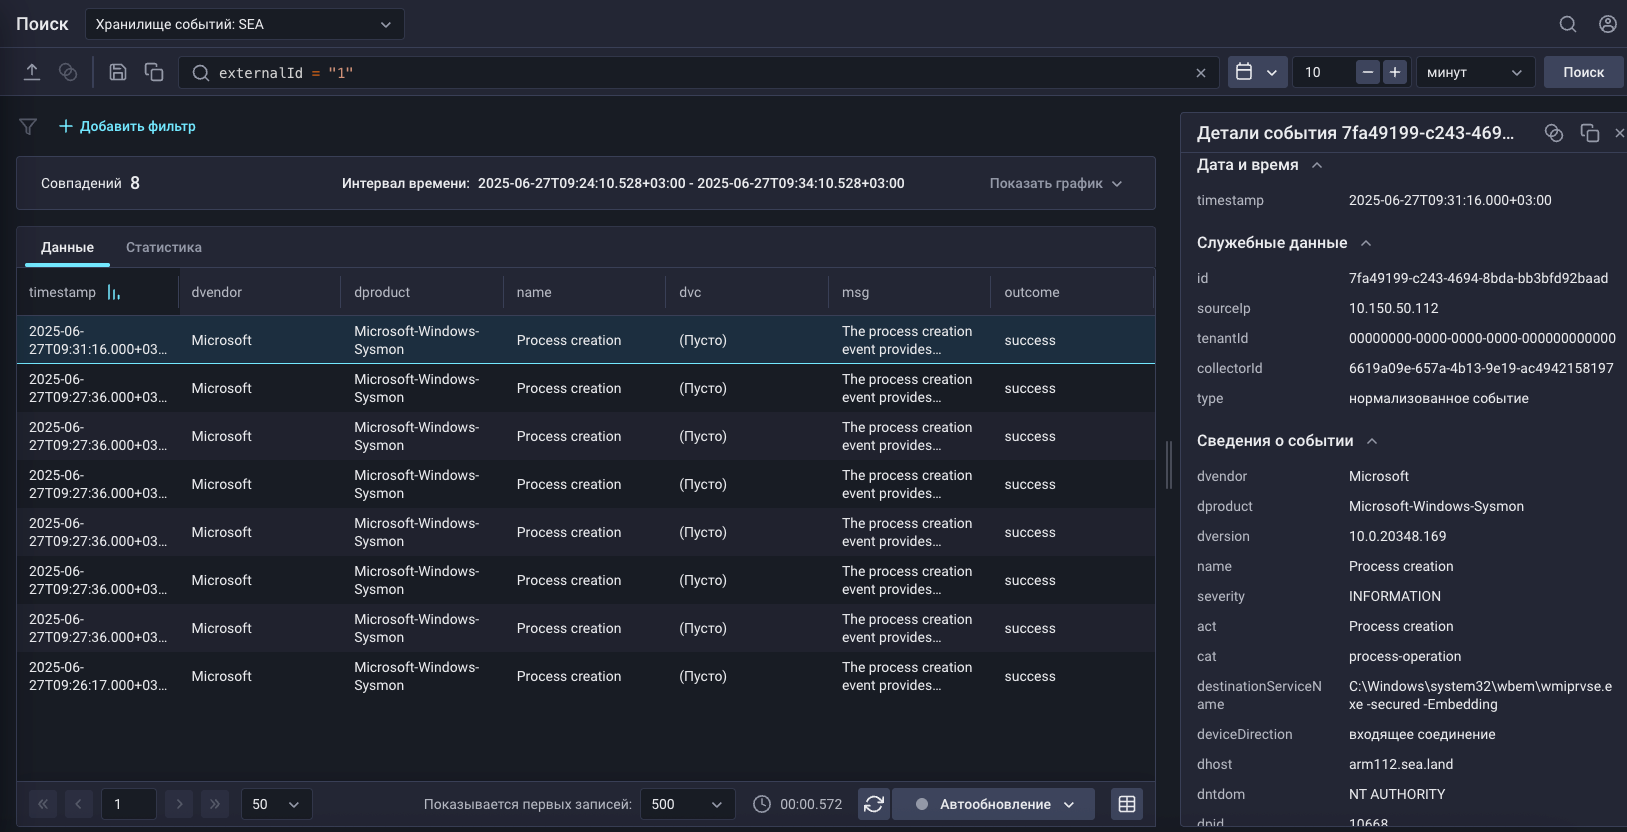Clear the externalId search query

coord(1200,73)
